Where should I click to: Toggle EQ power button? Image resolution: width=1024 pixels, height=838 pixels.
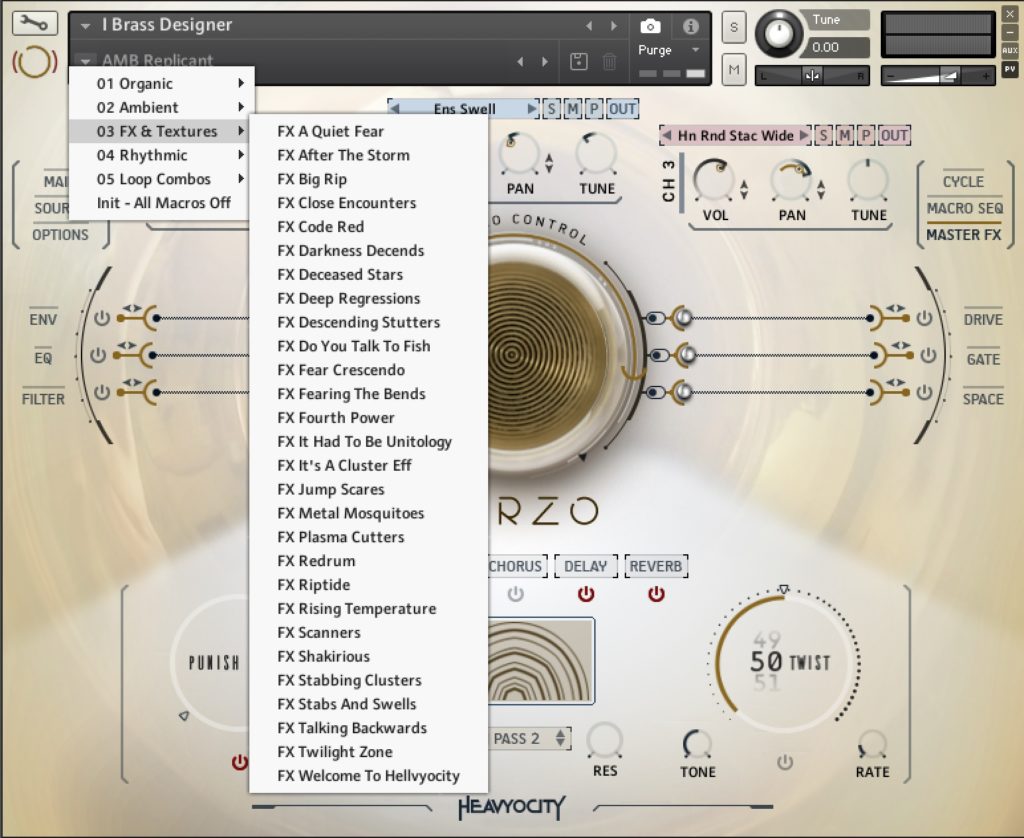tap(98, 355)
